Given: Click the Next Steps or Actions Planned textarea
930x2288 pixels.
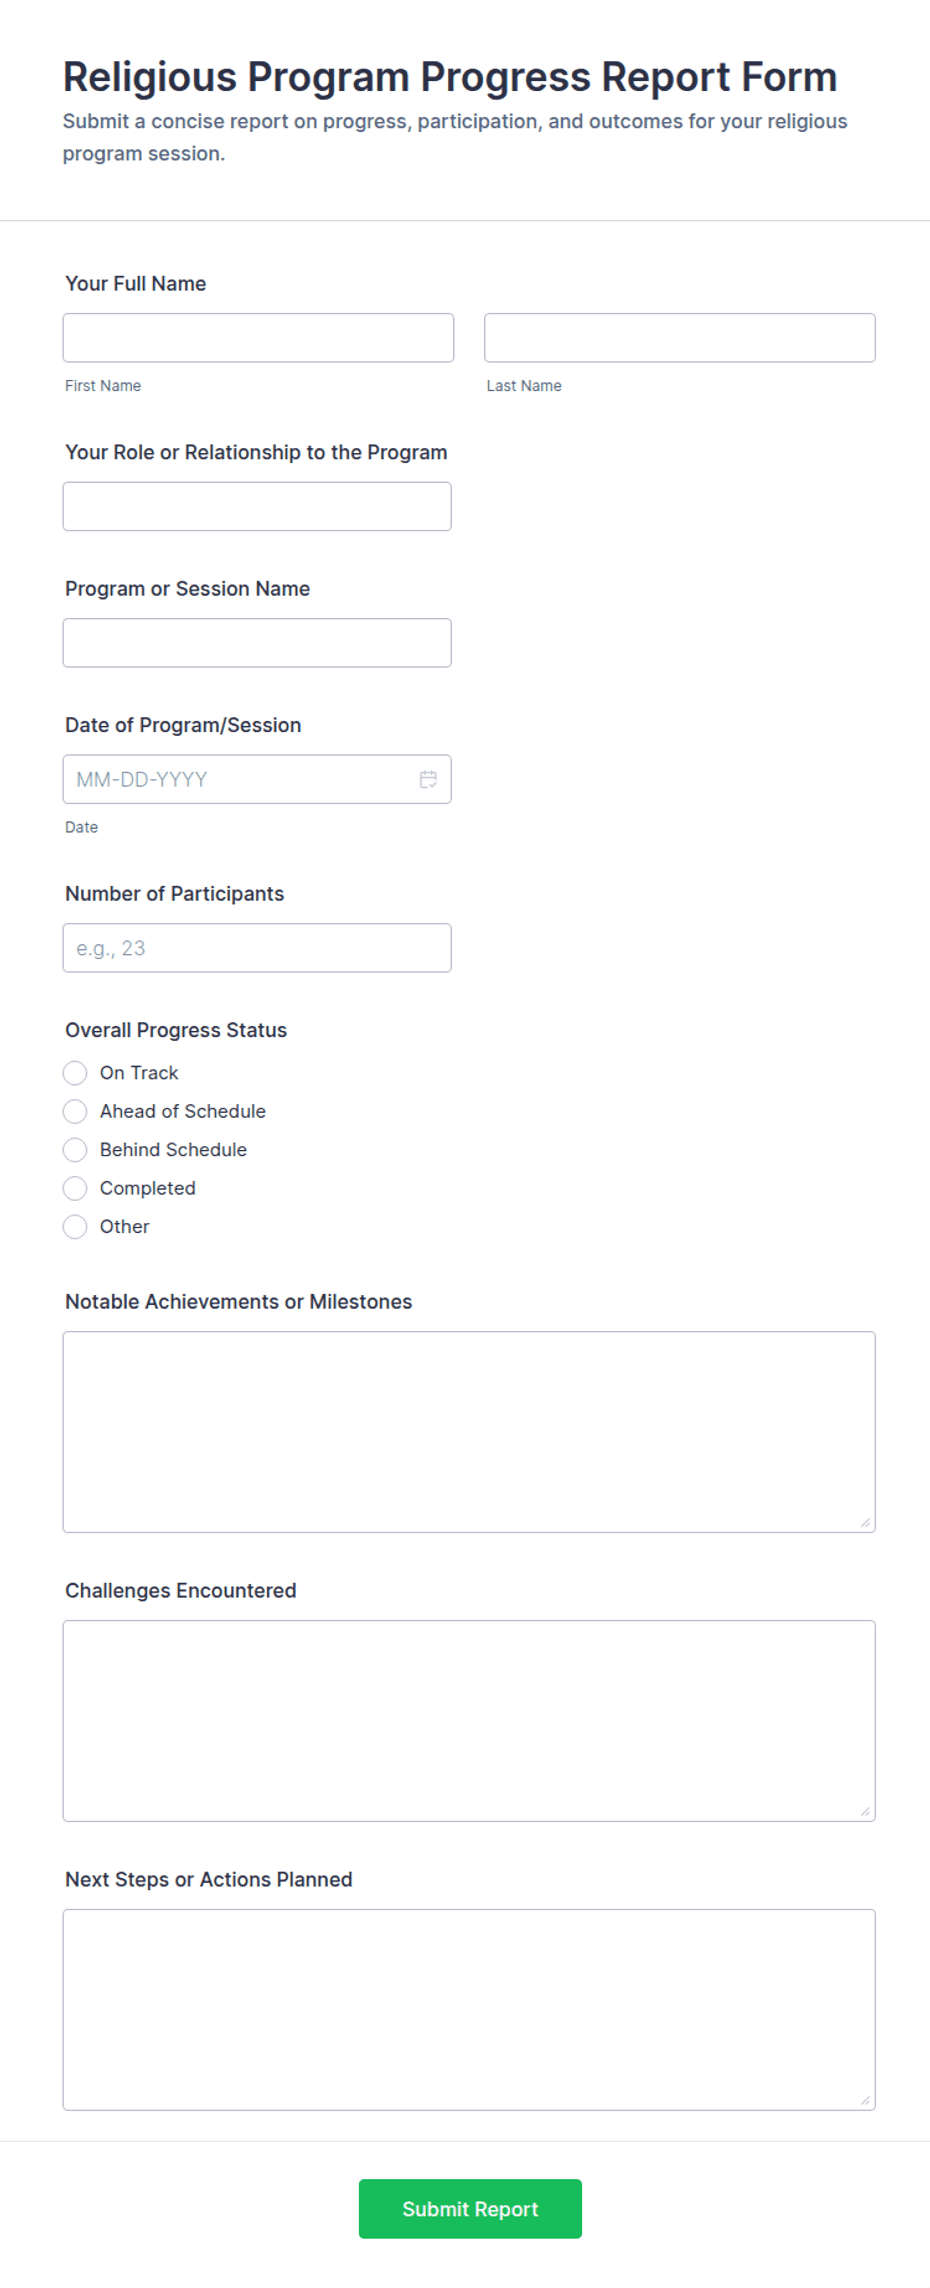Looking at the screenshot, I should click(469, 2010).
